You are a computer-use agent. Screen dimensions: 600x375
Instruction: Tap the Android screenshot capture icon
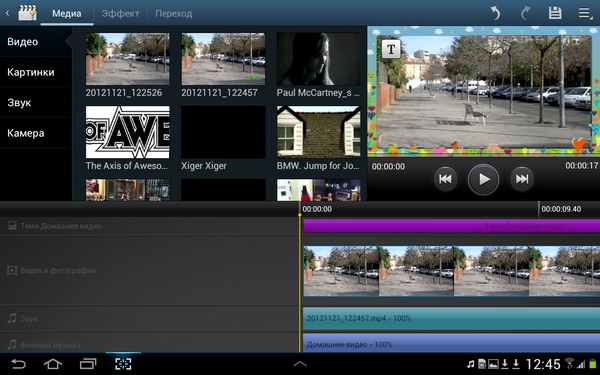coord(123,364)
